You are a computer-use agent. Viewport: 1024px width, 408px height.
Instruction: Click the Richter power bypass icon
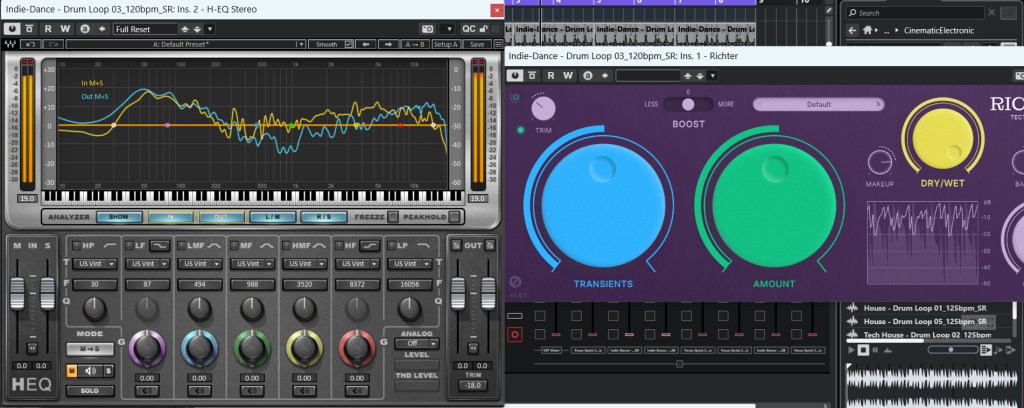click(x=515, y=97)
